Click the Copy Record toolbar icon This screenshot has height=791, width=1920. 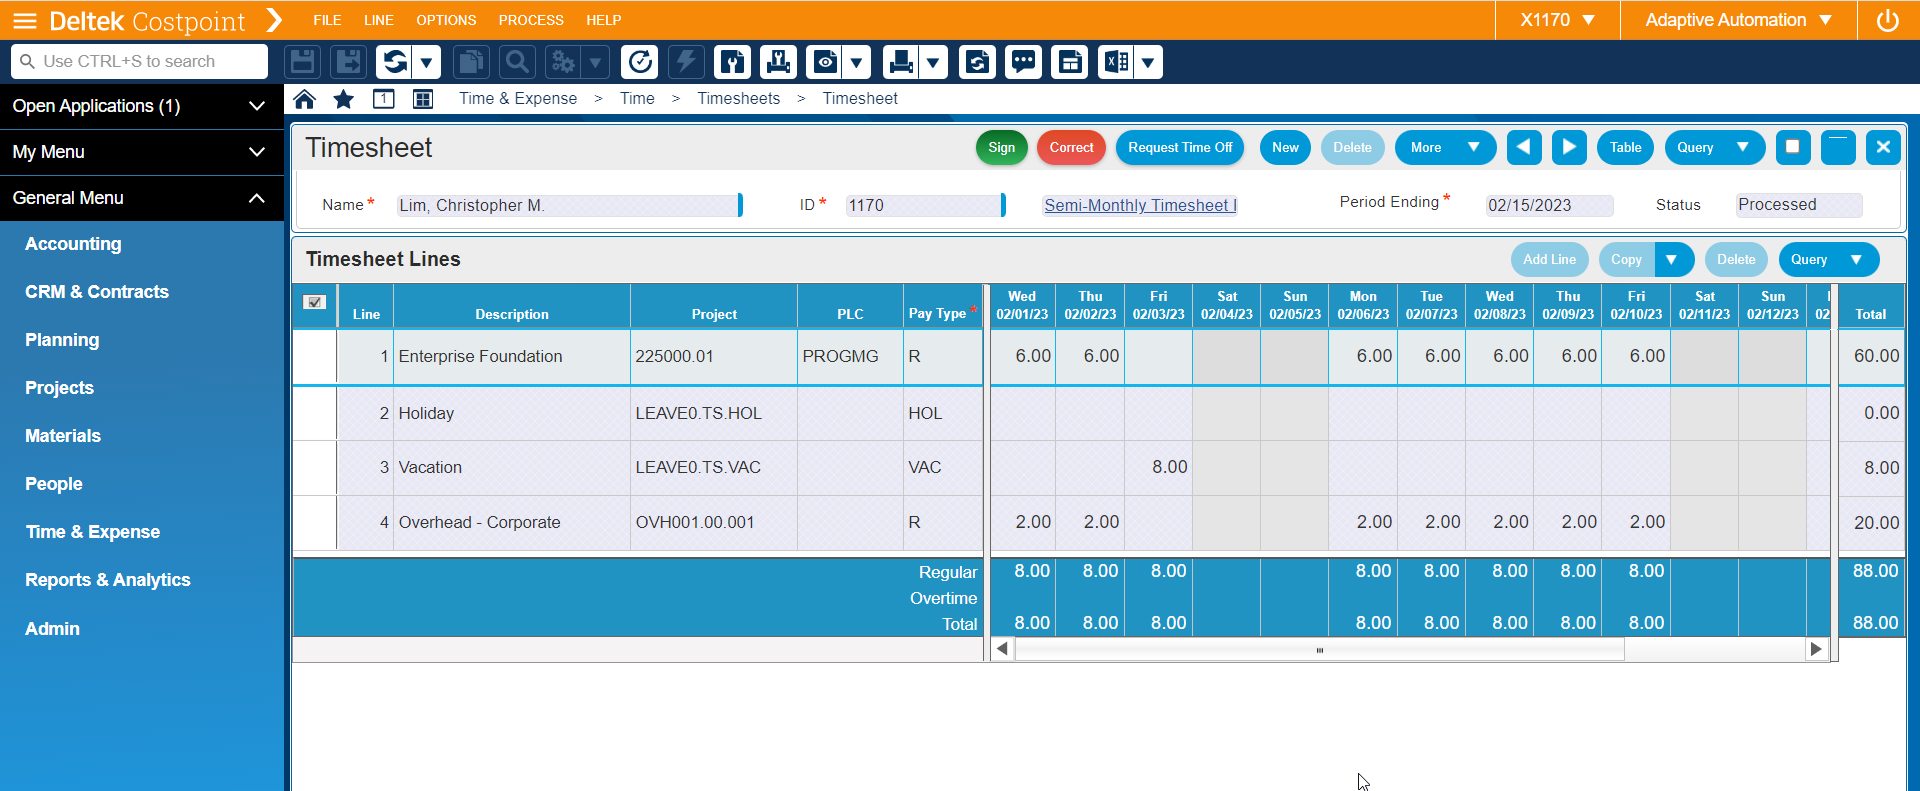[470, 62]
